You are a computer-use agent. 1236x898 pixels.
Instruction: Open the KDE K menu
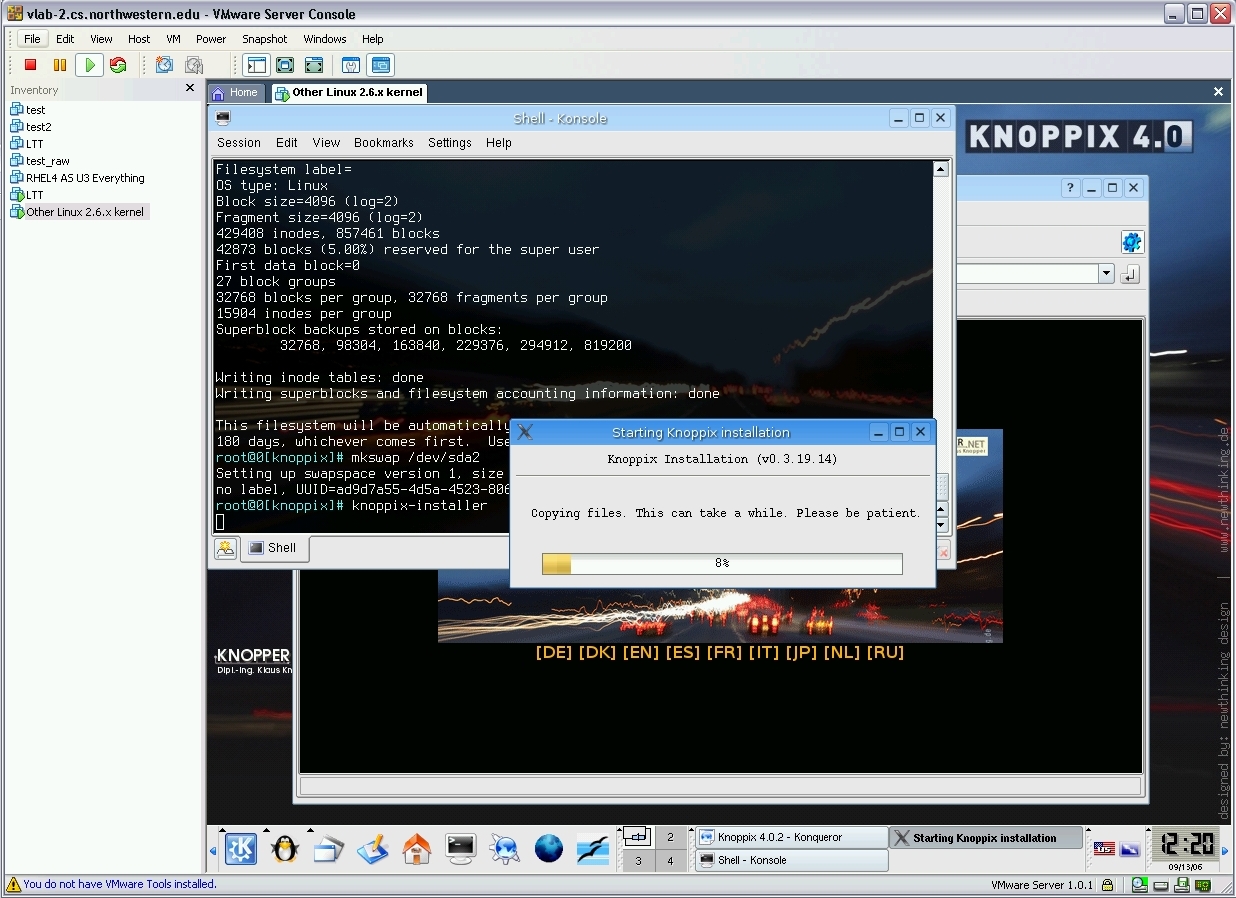[240, 849]
